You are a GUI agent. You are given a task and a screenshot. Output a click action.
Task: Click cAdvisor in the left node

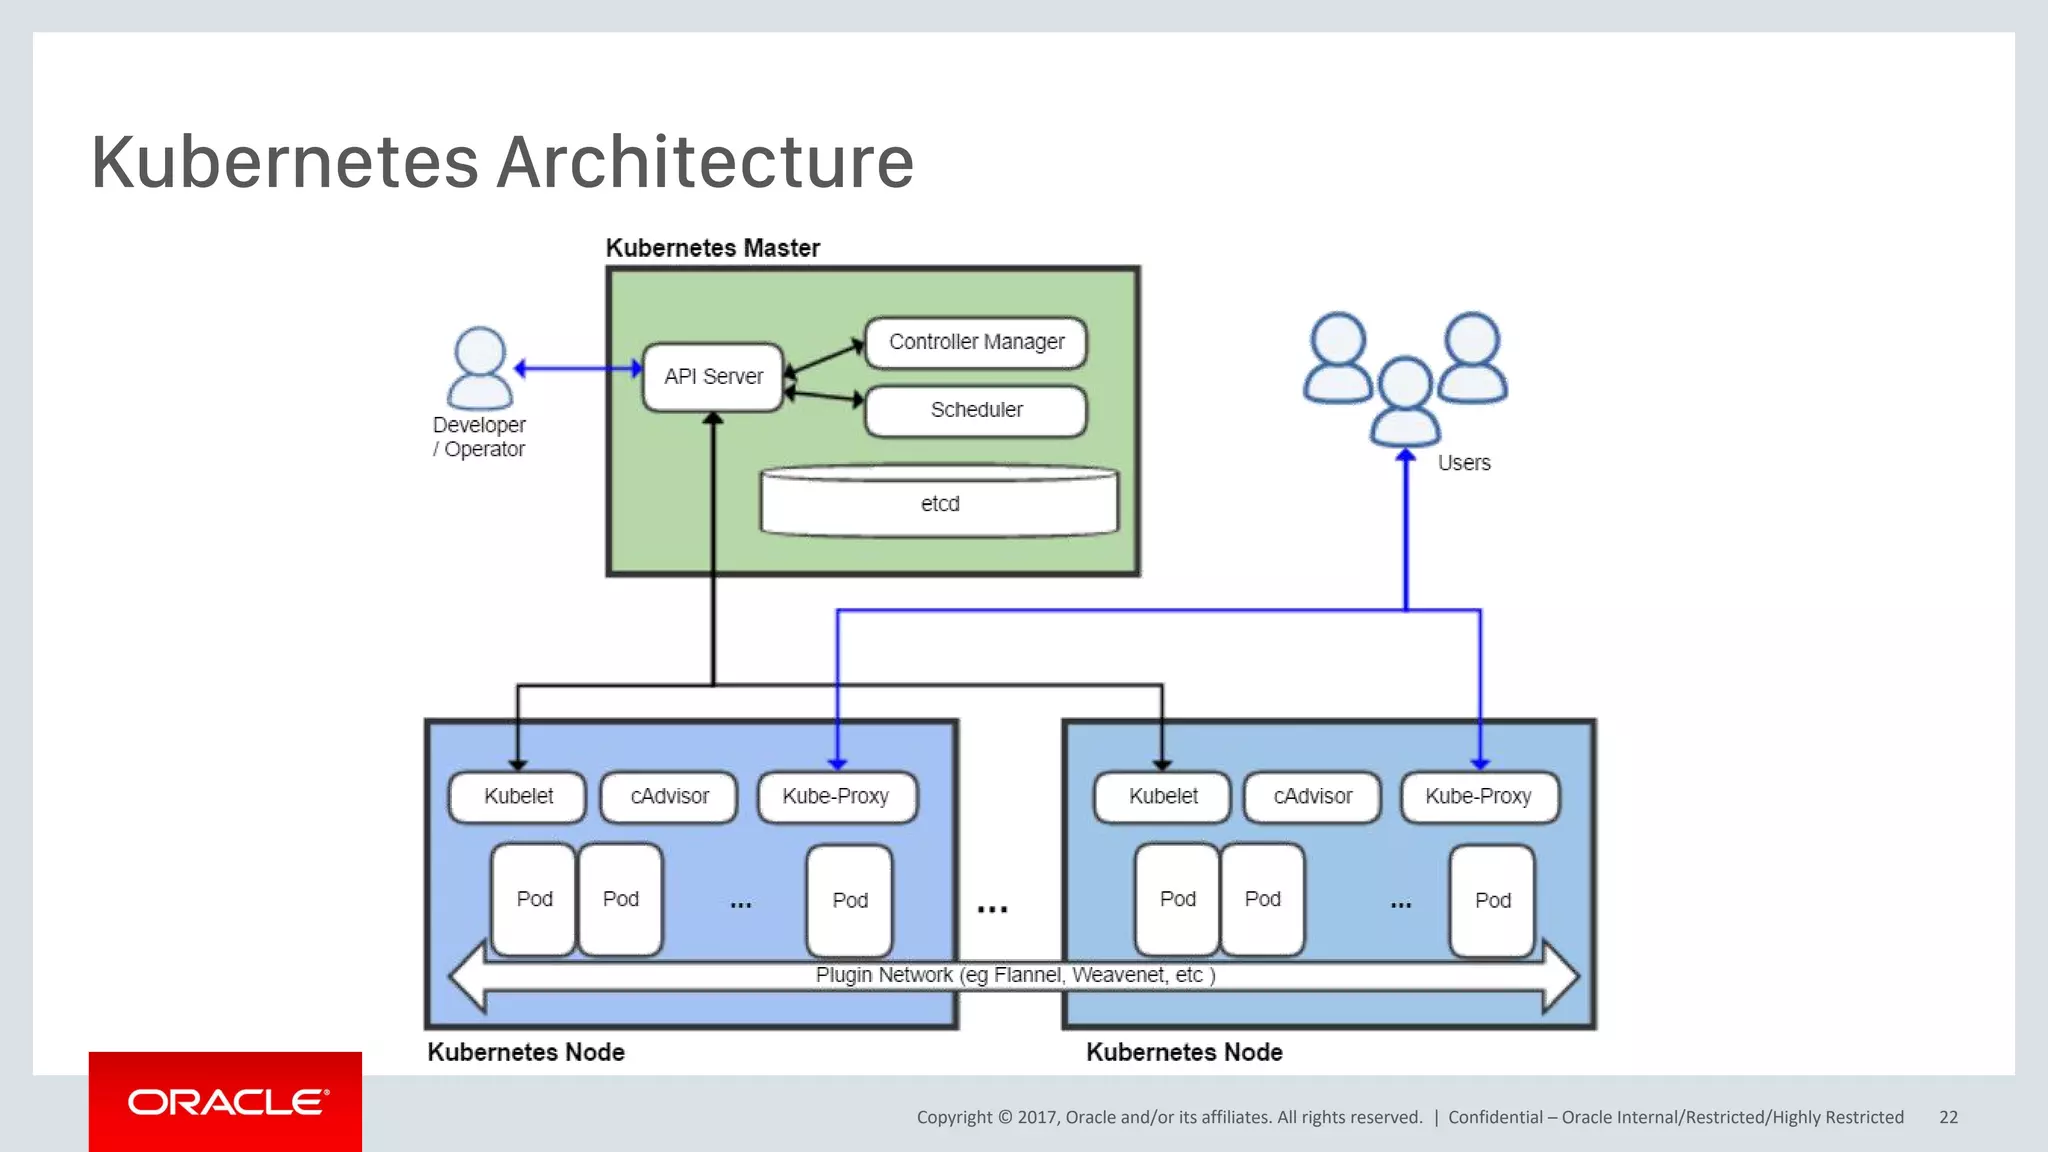point(669,796)
